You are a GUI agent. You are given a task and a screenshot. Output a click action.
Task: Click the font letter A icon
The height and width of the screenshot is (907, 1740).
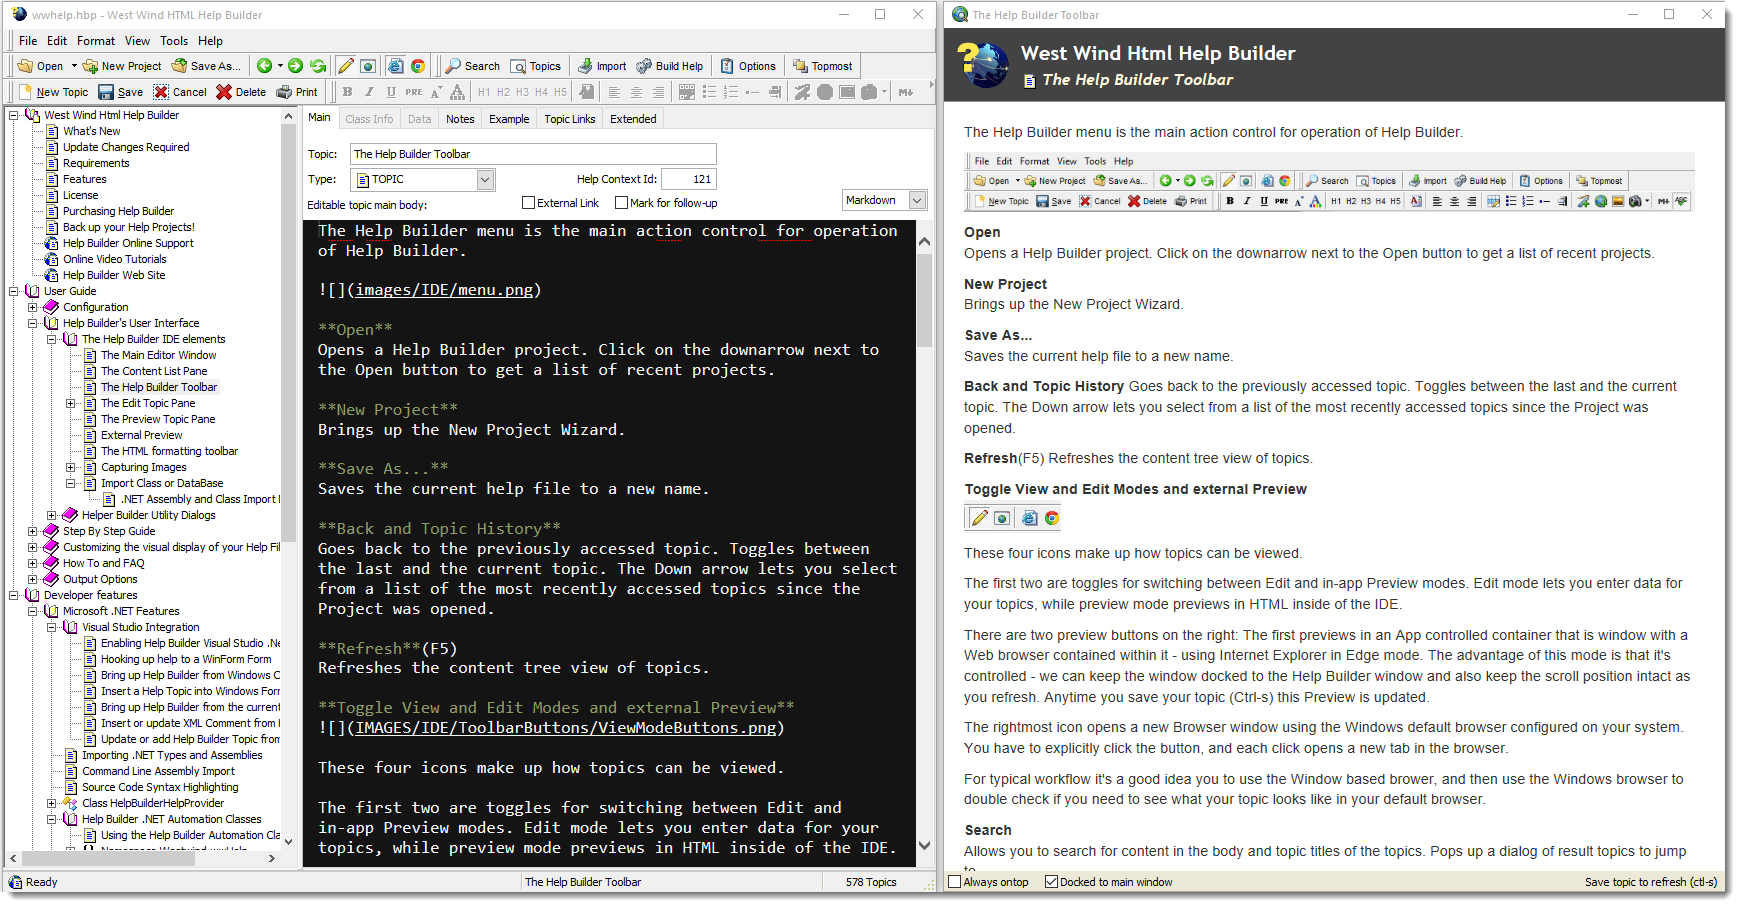click(457, 92)
